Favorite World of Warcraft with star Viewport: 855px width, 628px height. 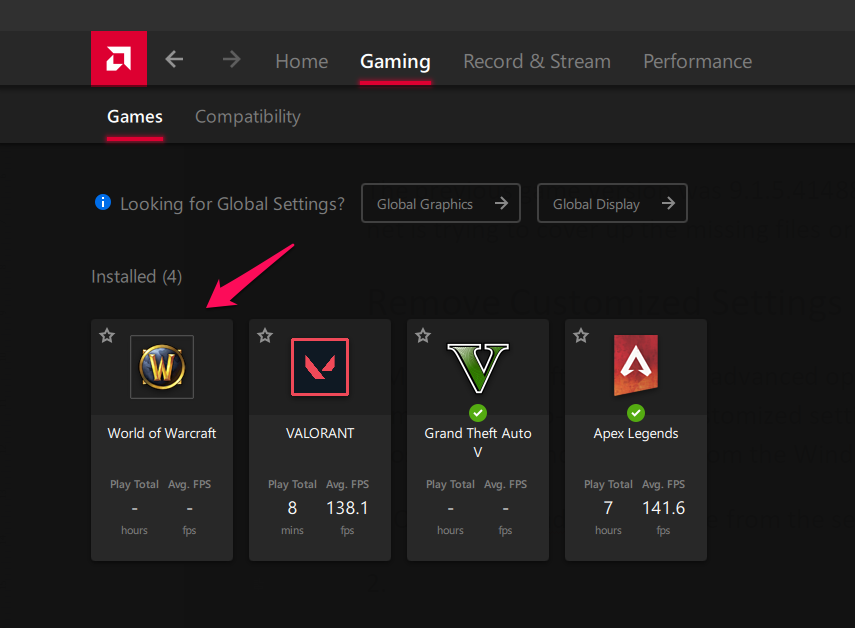107,335
